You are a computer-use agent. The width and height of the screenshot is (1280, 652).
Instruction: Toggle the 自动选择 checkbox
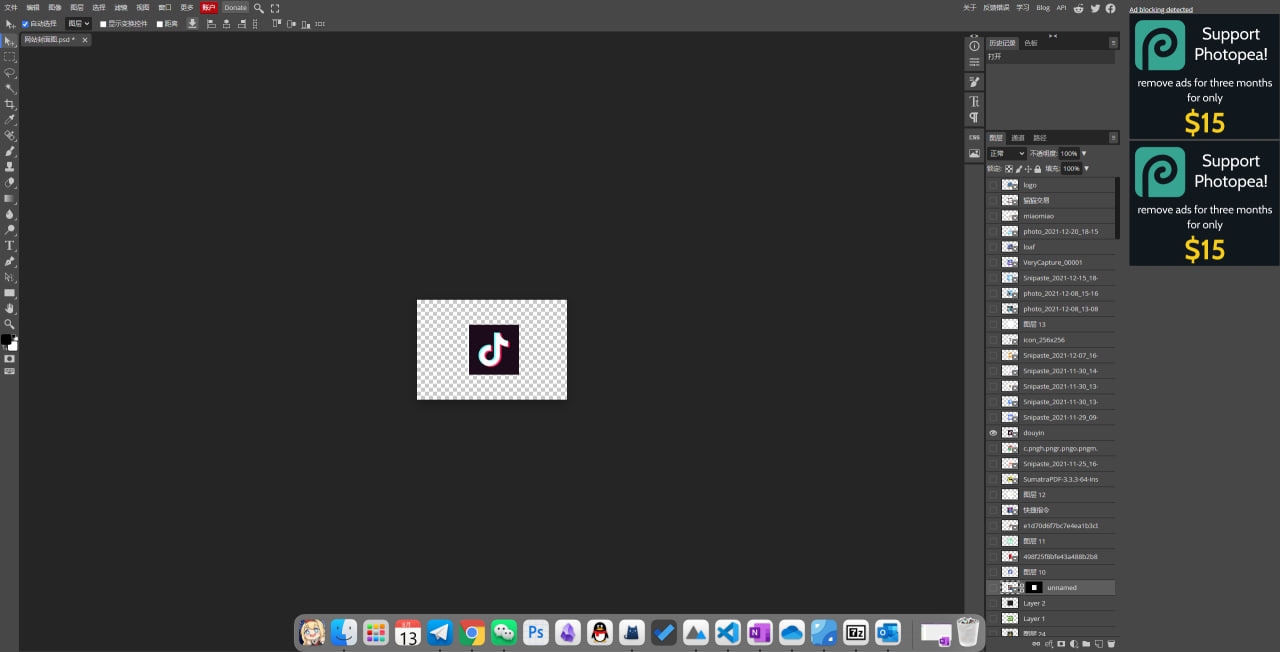26,23
